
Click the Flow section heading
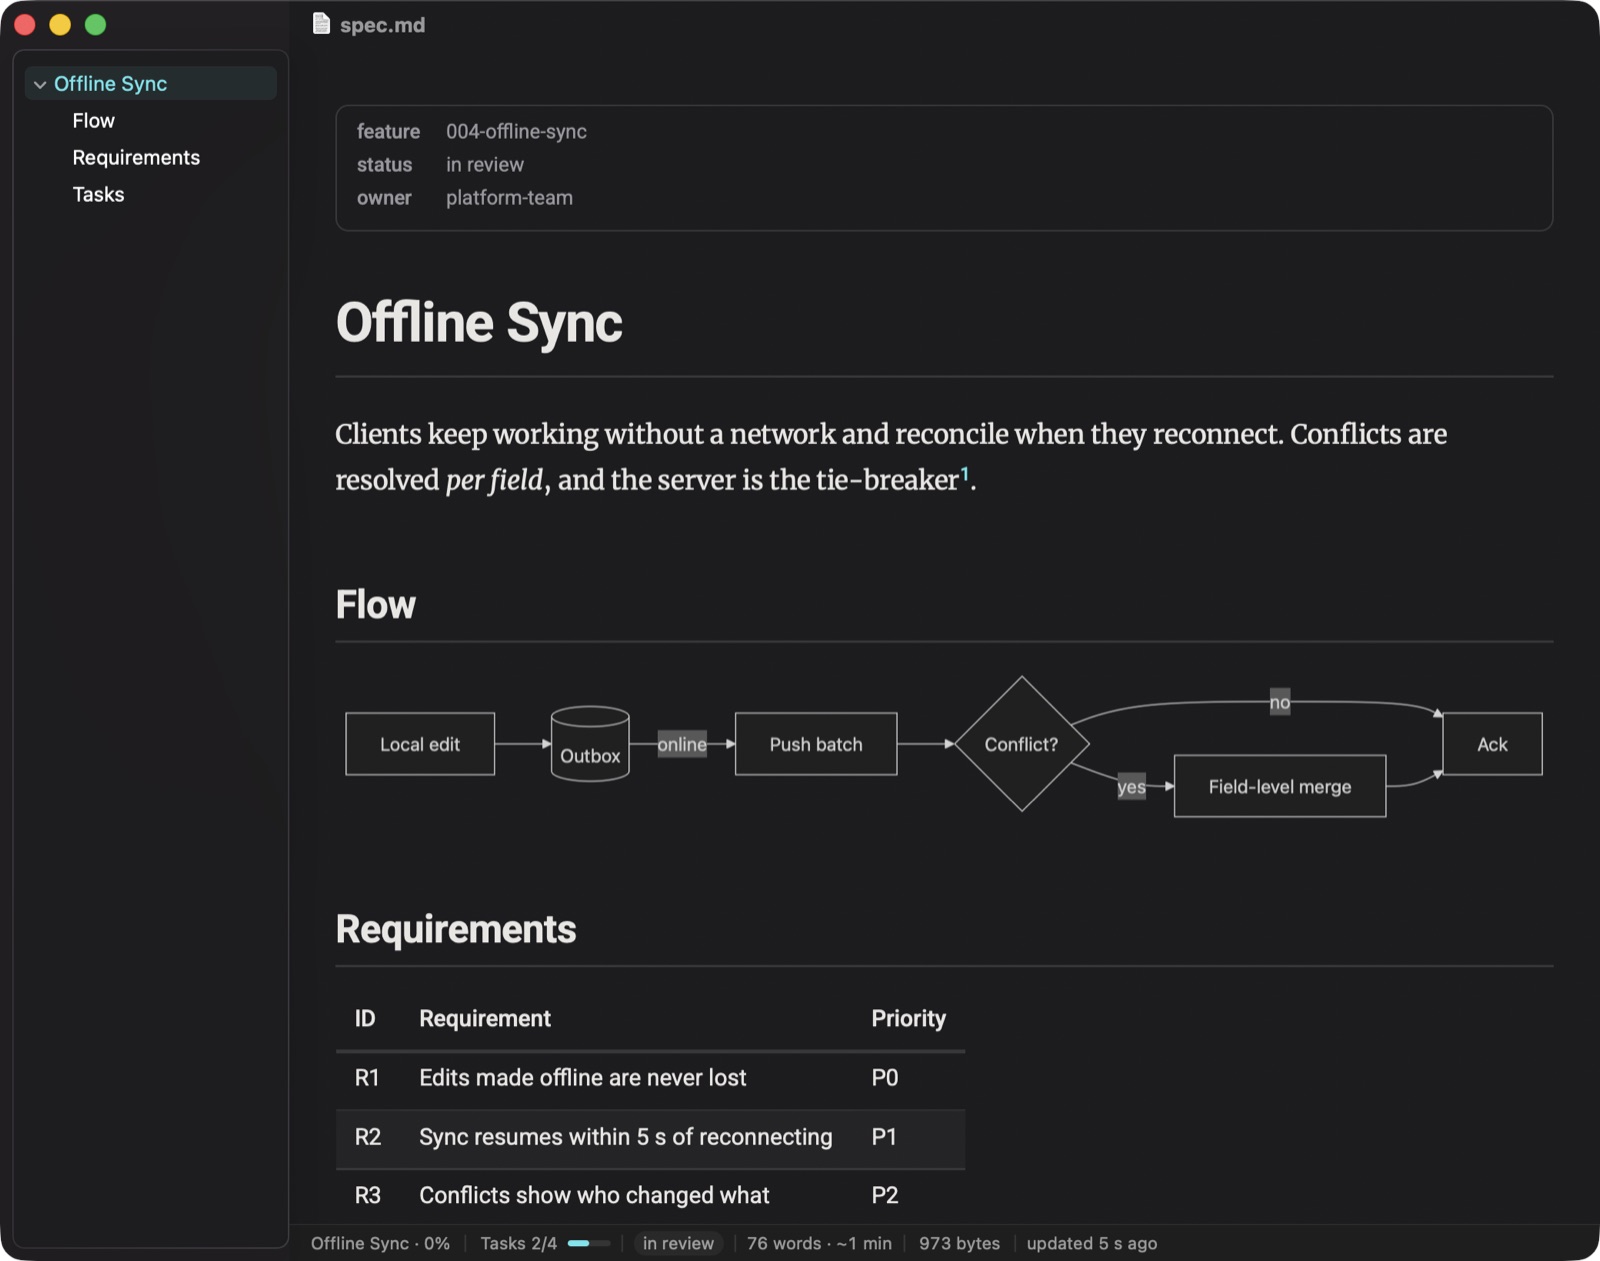click(x=375, y=605)
